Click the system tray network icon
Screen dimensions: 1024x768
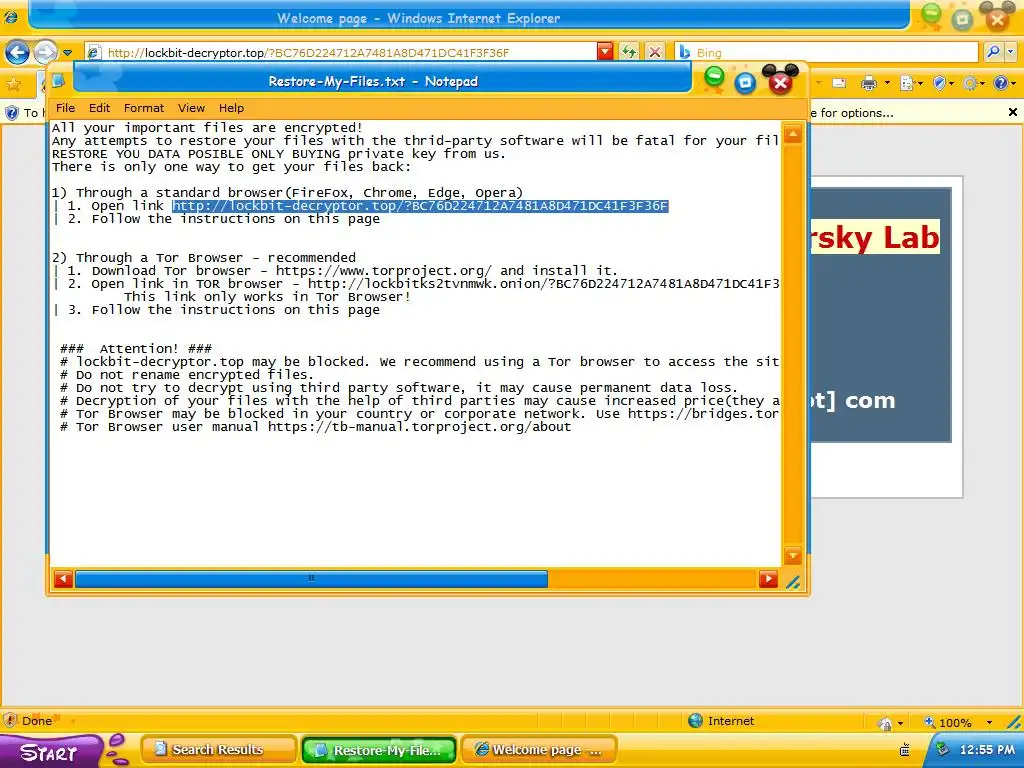pos(942,749)
